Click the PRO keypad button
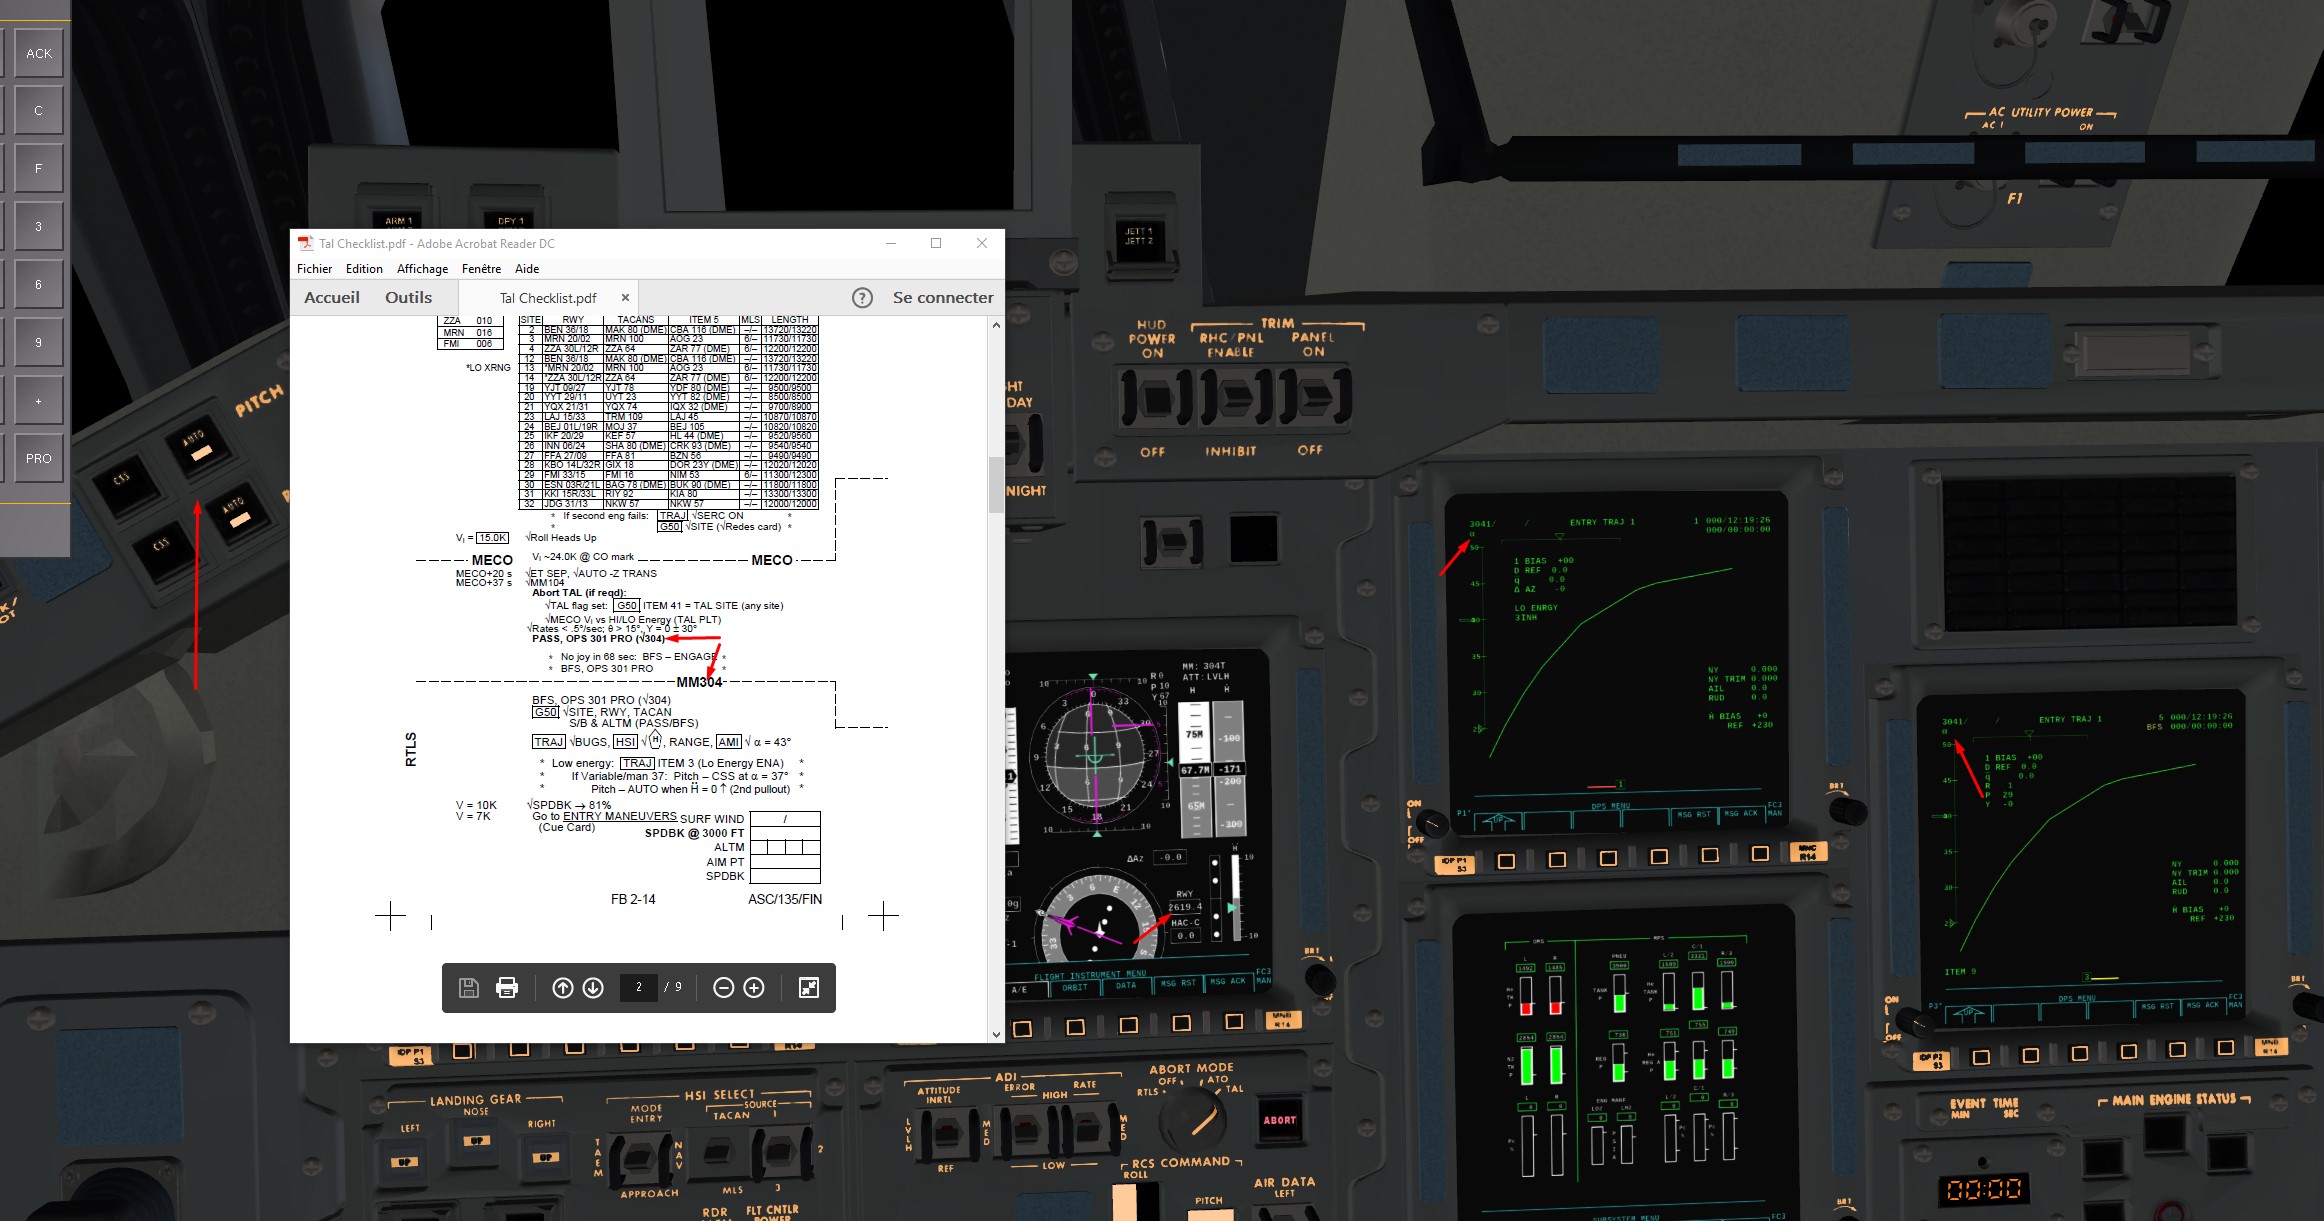Screen dimensions: 2324x1221 [x=39, y=459]
